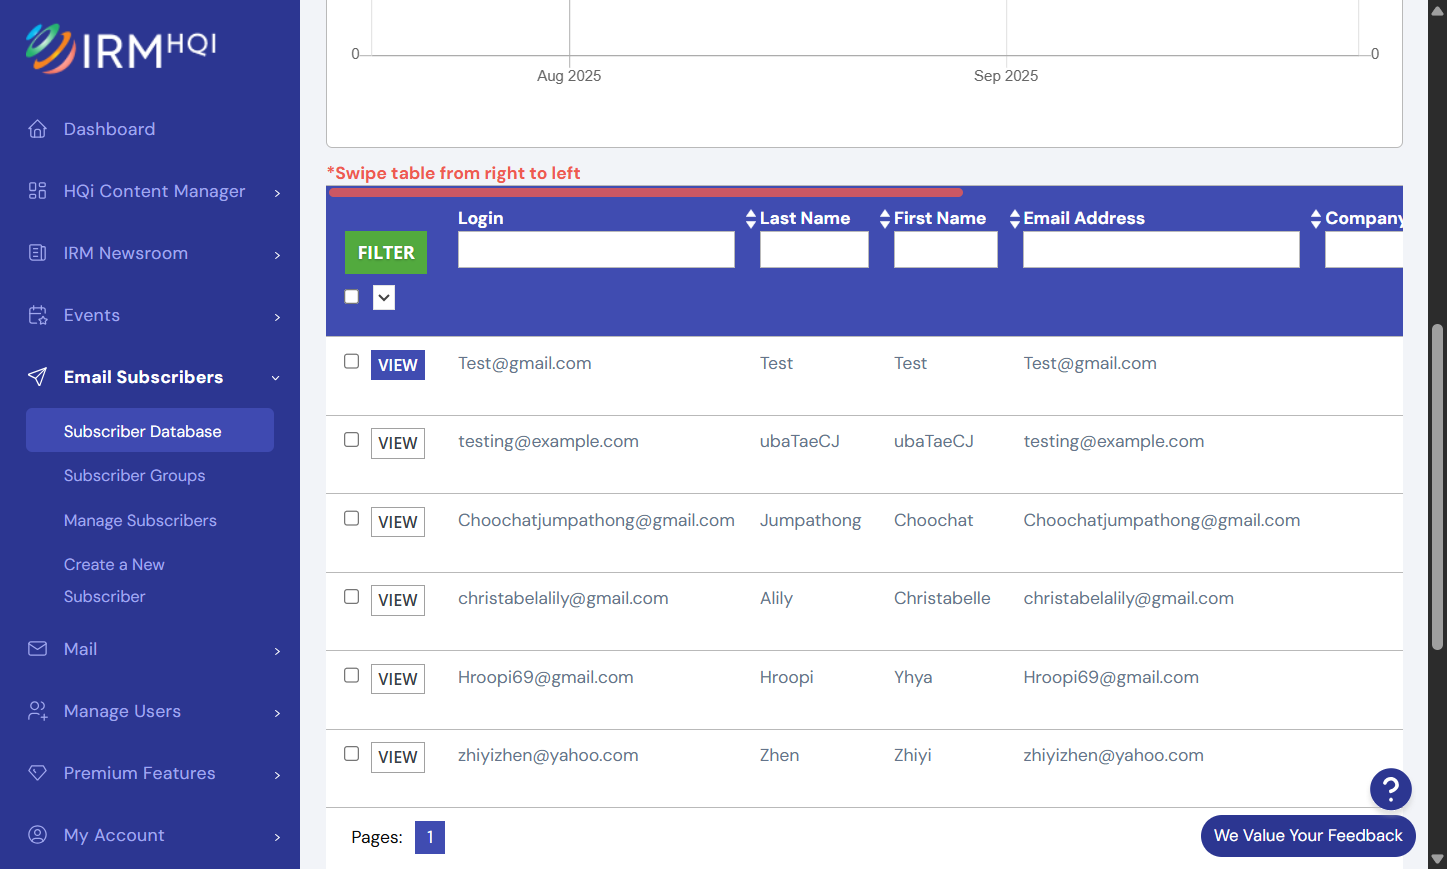Click the red horizontal table scroll bar
Screen dimensions: 1447x869
point(646,192)
